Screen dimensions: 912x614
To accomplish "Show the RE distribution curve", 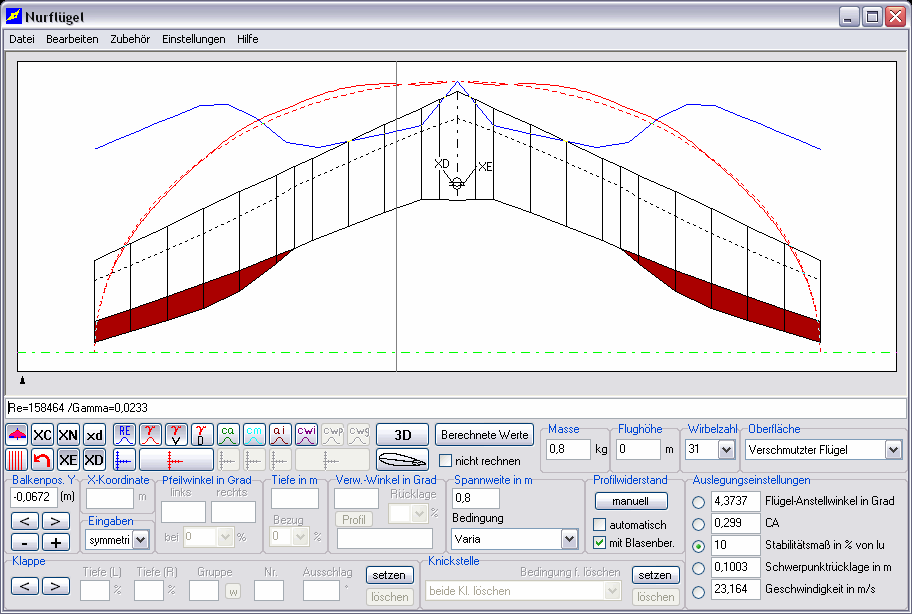I will [124, 435].
